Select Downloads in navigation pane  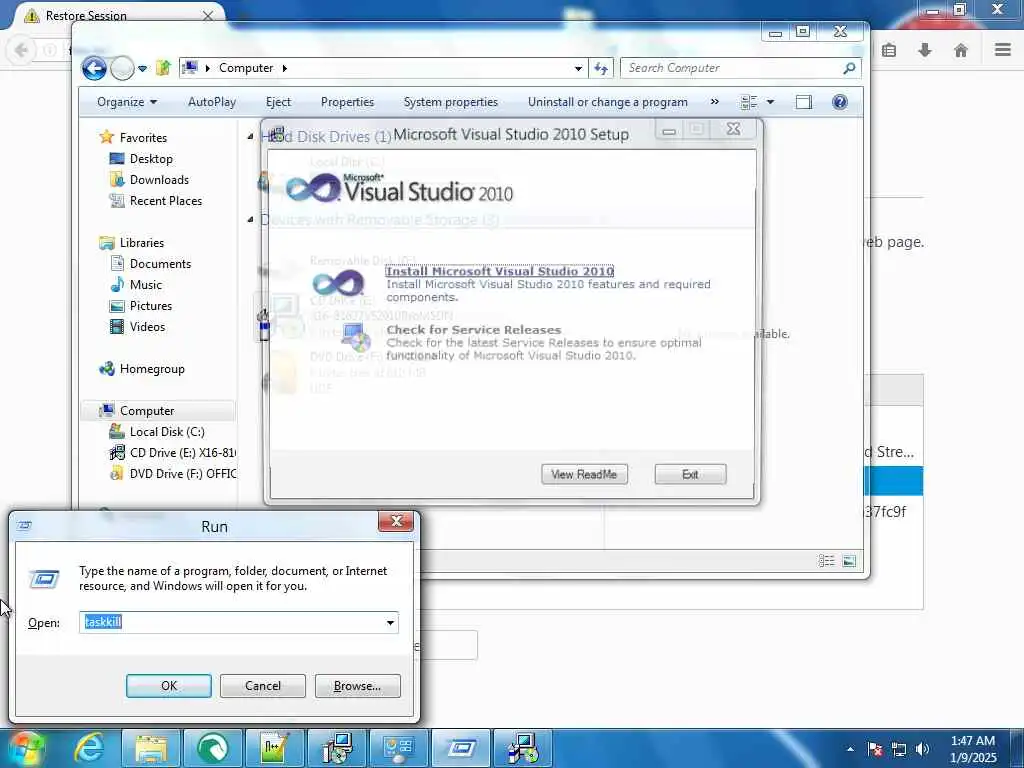(x=159, y=180)
